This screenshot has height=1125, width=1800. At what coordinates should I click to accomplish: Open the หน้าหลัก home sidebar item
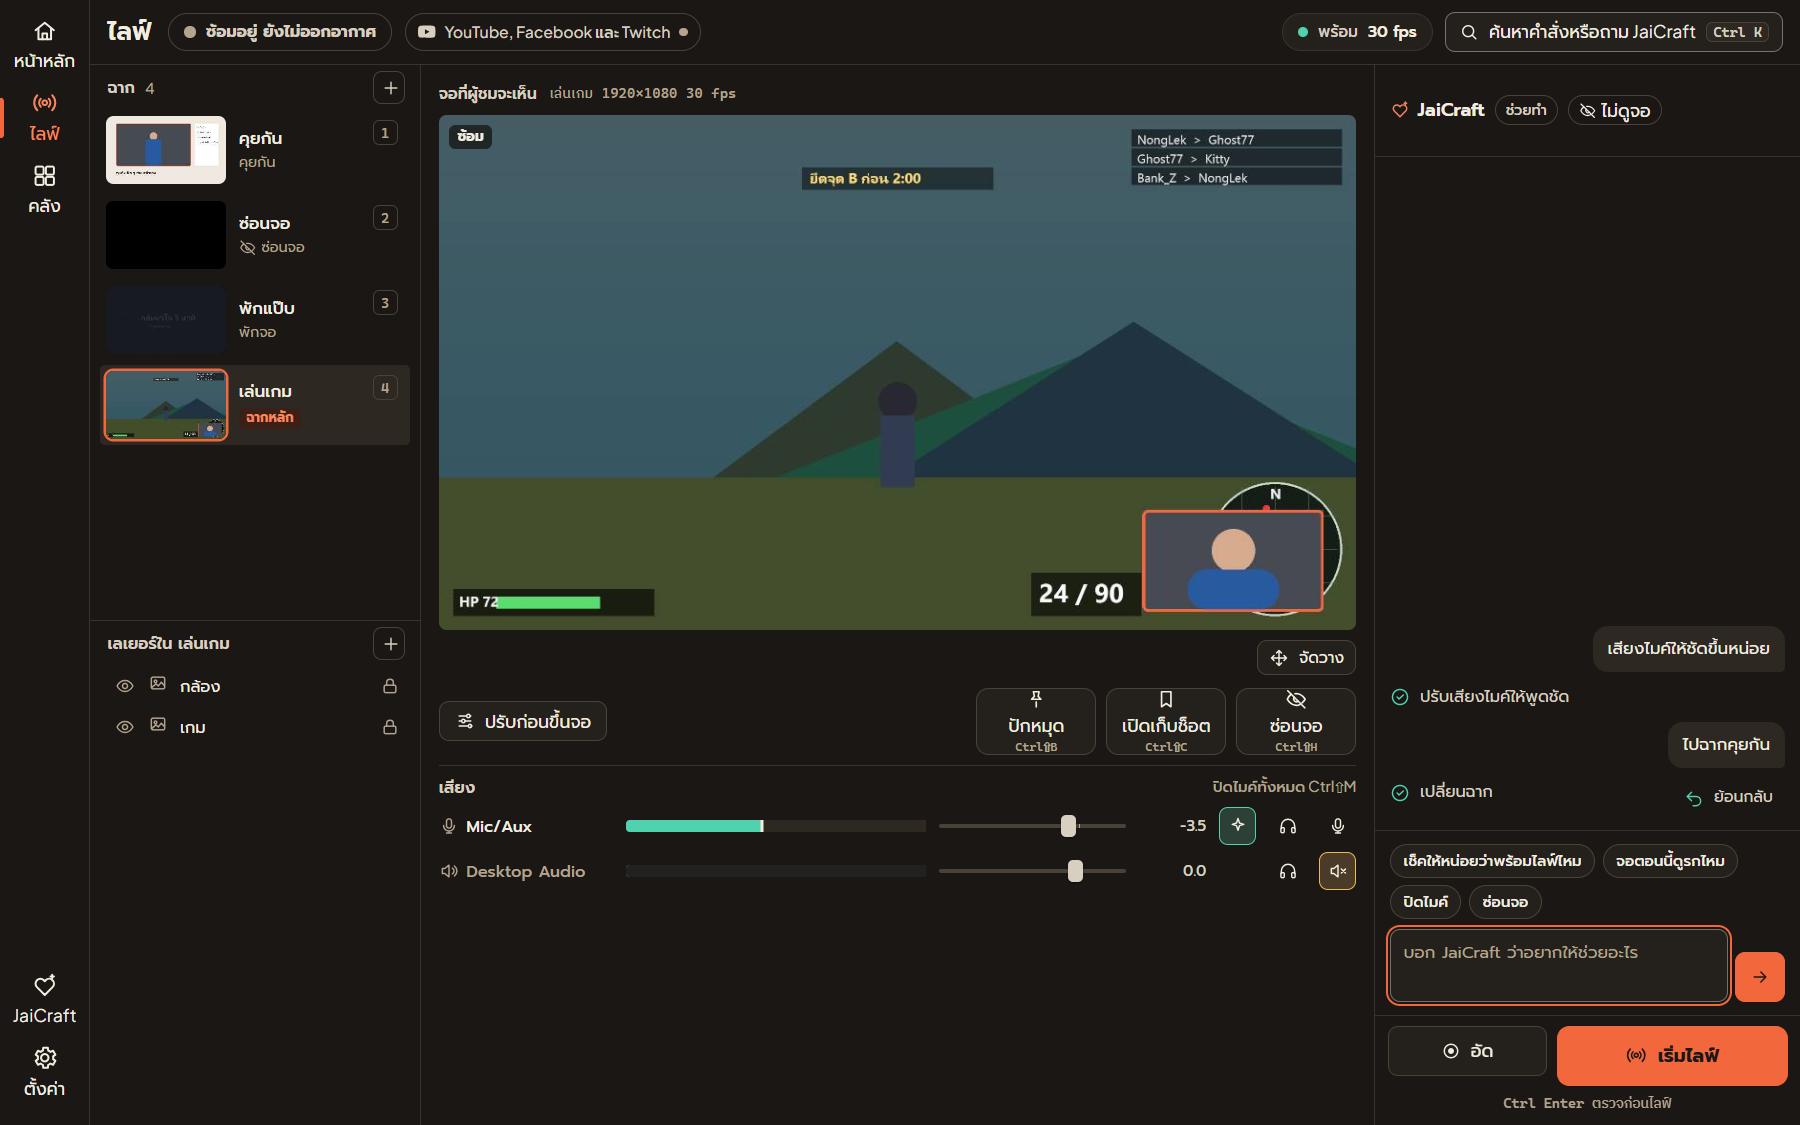(44, 46)
